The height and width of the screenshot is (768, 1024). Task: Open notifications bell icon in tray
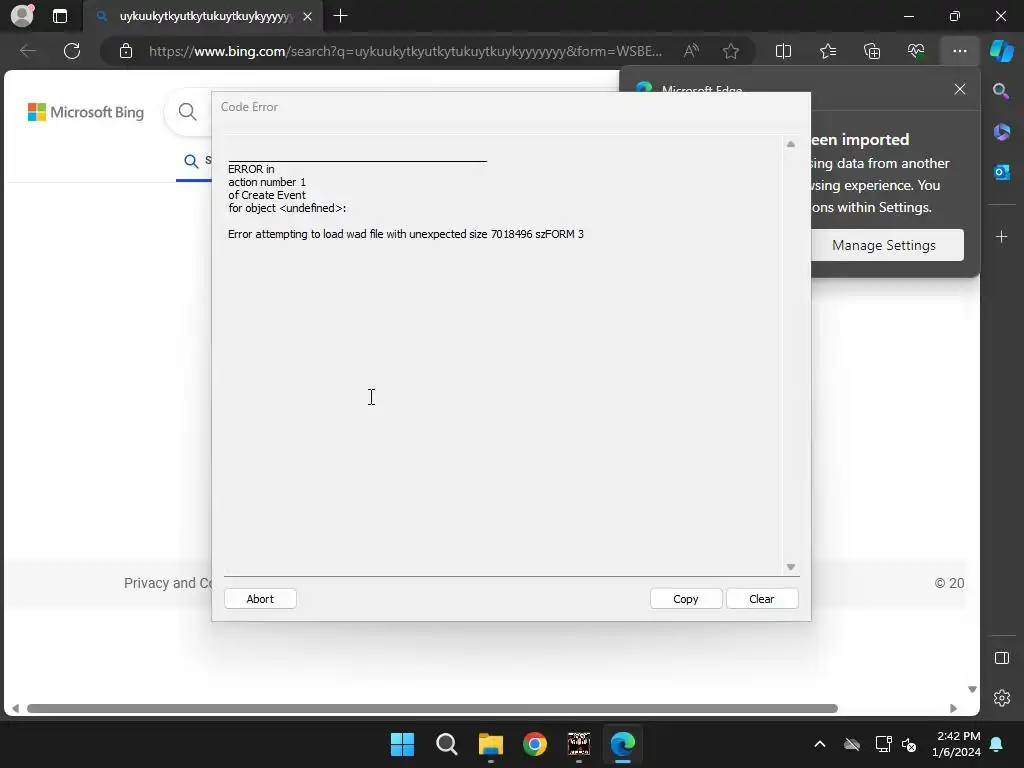tap(997, 744)
